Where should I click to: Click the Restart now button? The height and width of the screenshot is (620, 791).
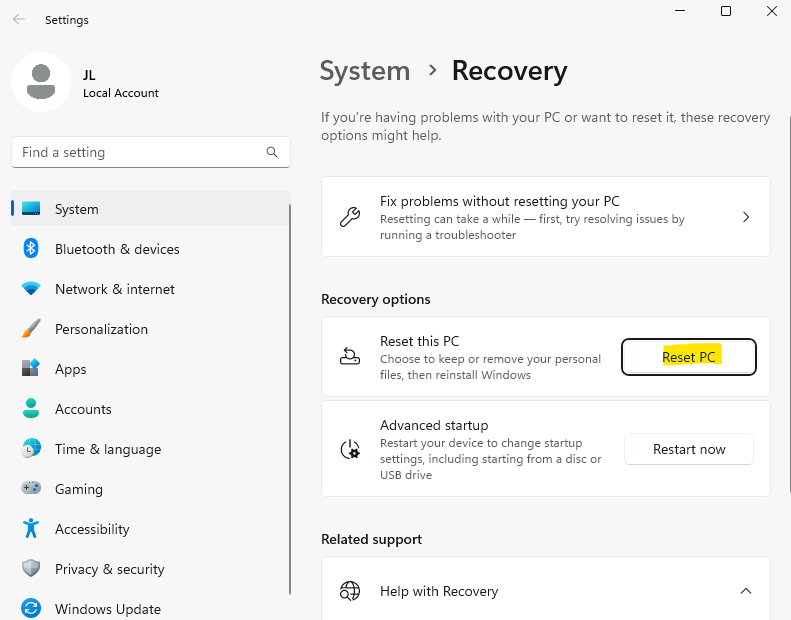click(689, 449)
